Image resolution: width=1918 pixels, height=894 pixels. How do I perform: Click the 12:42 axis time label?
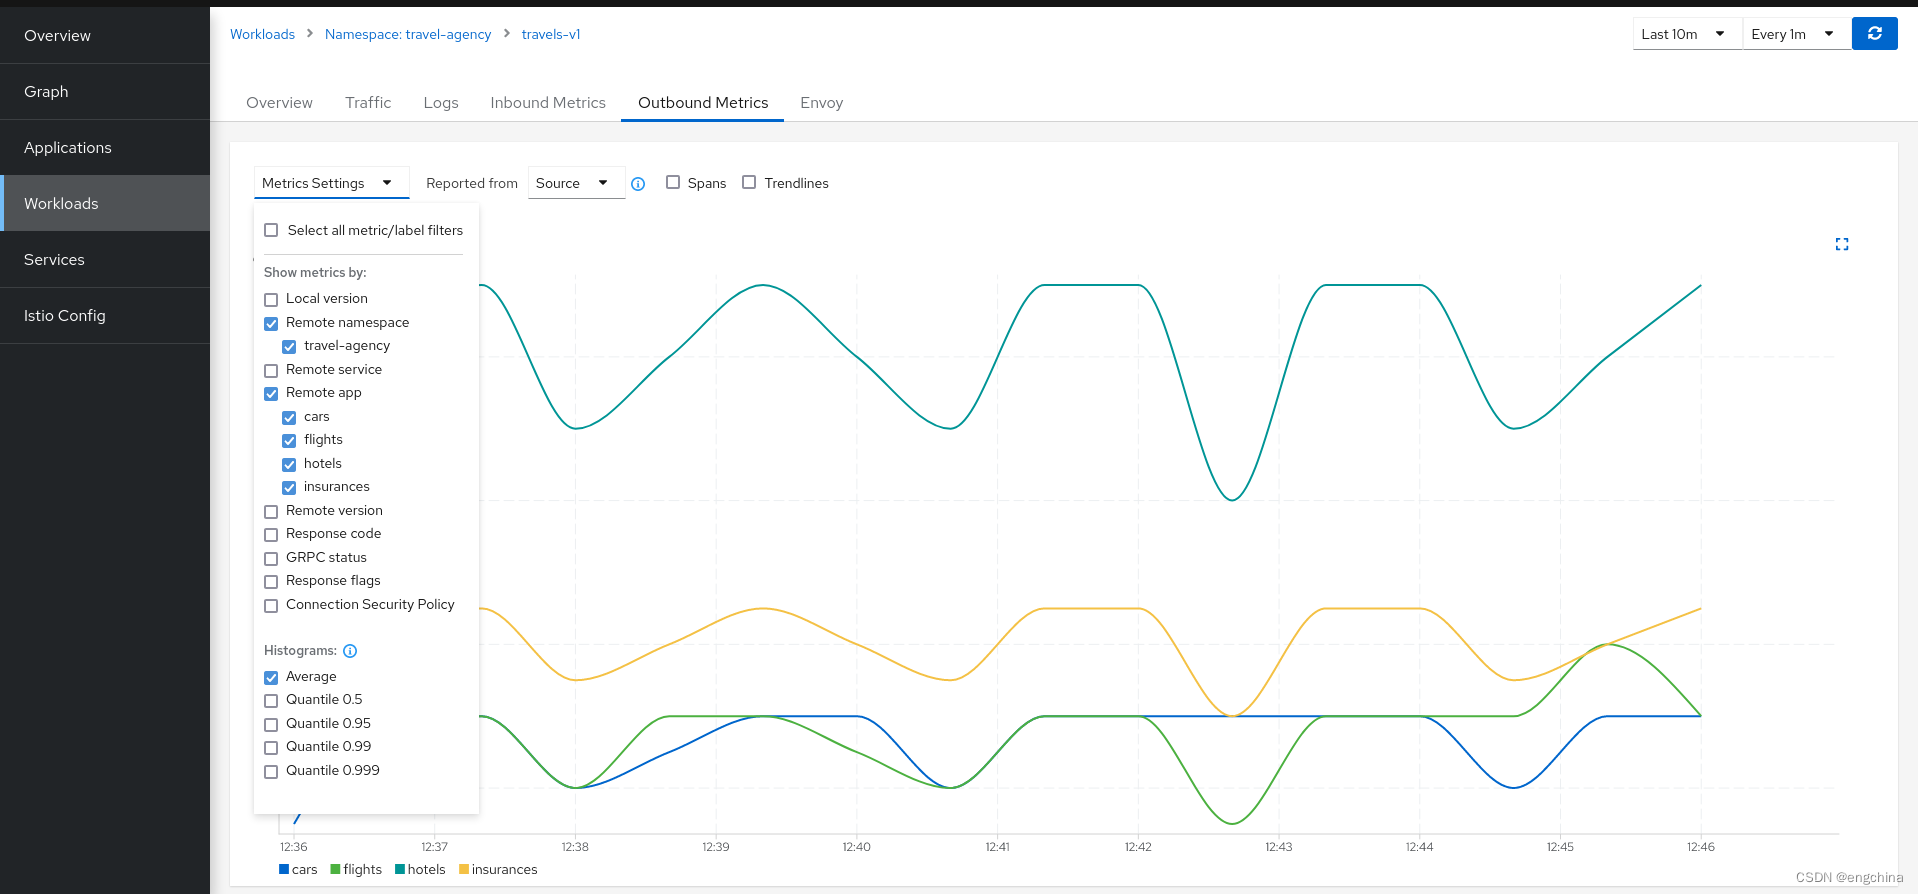[1138, 847]
